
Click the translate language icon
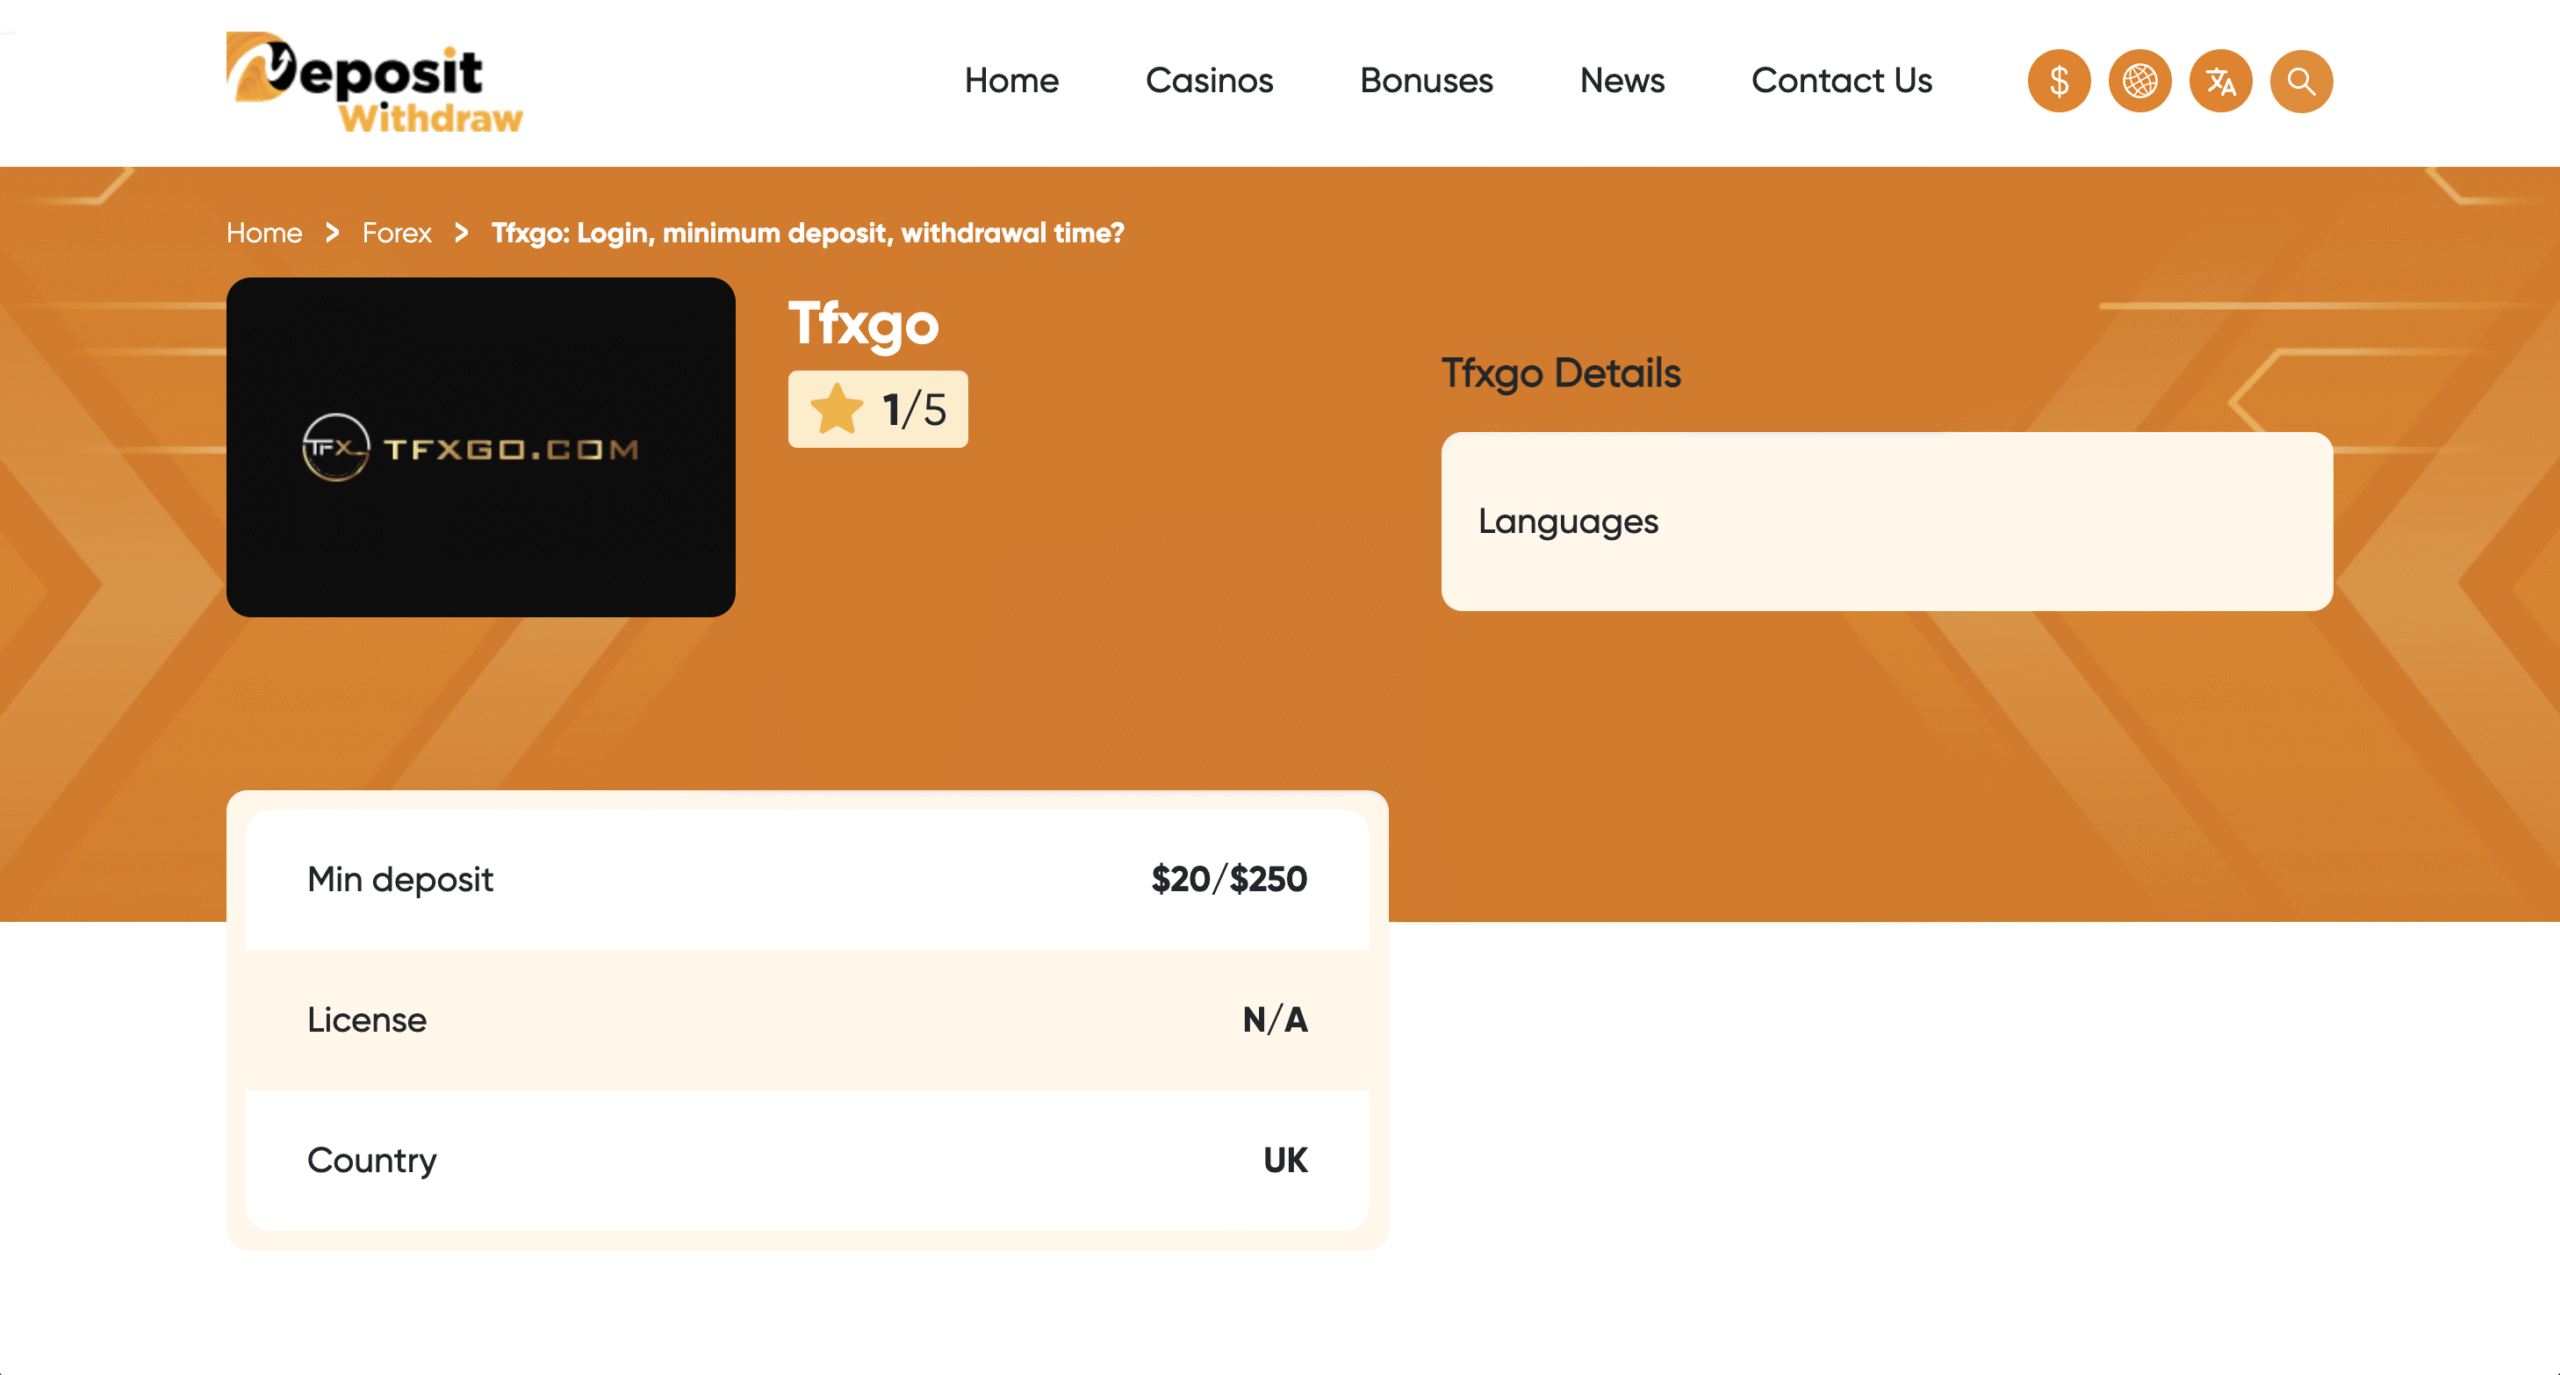[x=2220, y=81]
